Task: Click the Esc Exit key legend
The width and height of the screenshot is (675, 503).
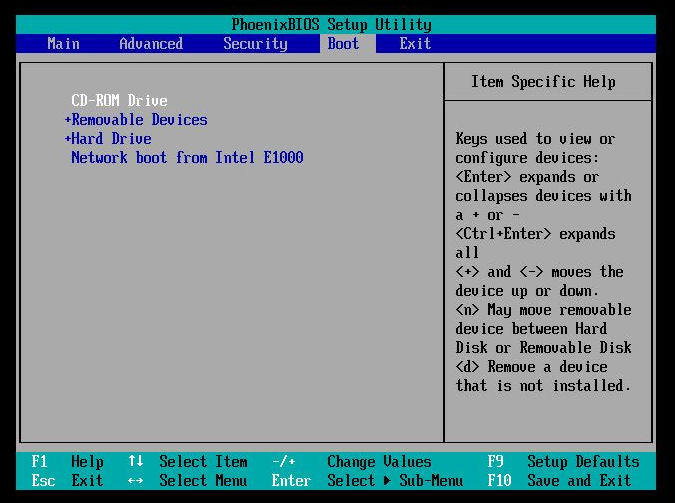Action: tap(68, 481)
